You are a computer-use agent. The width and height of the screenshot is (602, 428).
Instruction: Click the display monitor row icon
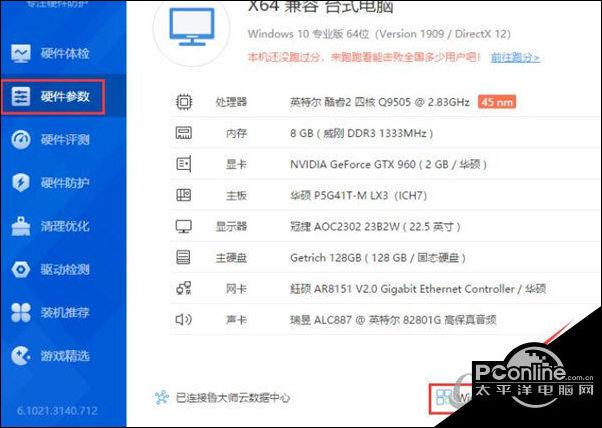184,226
